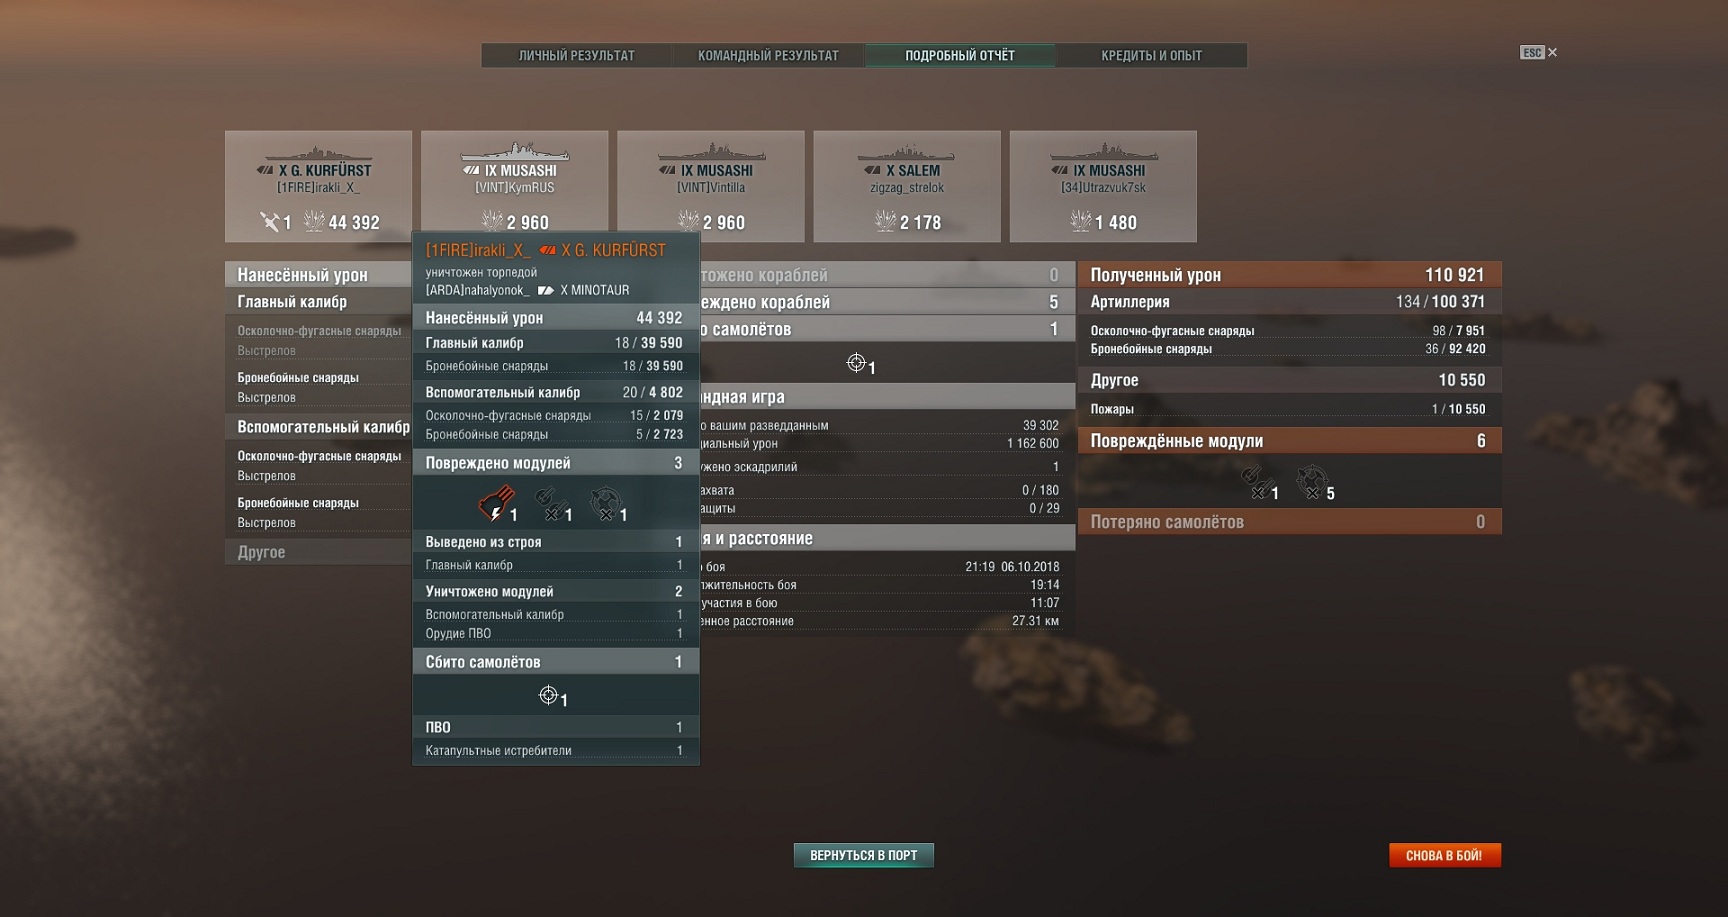Open the Кредиты и опыт tab
The height and width of the screenshot is (917, 1728).
1151,56
